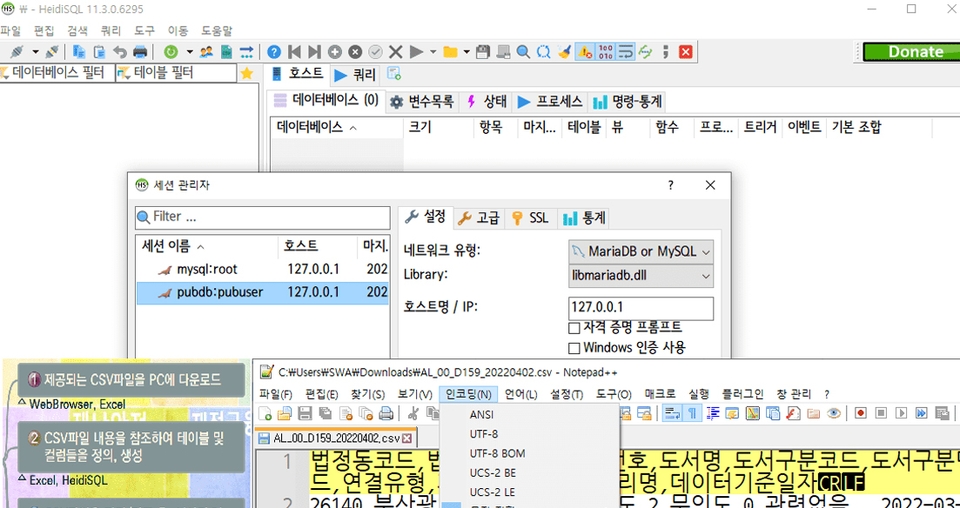Click the paste clipboard icon in HeidiSQL toolbar
This screenshot has width=960, height=508.
click(x=99, y=52)
